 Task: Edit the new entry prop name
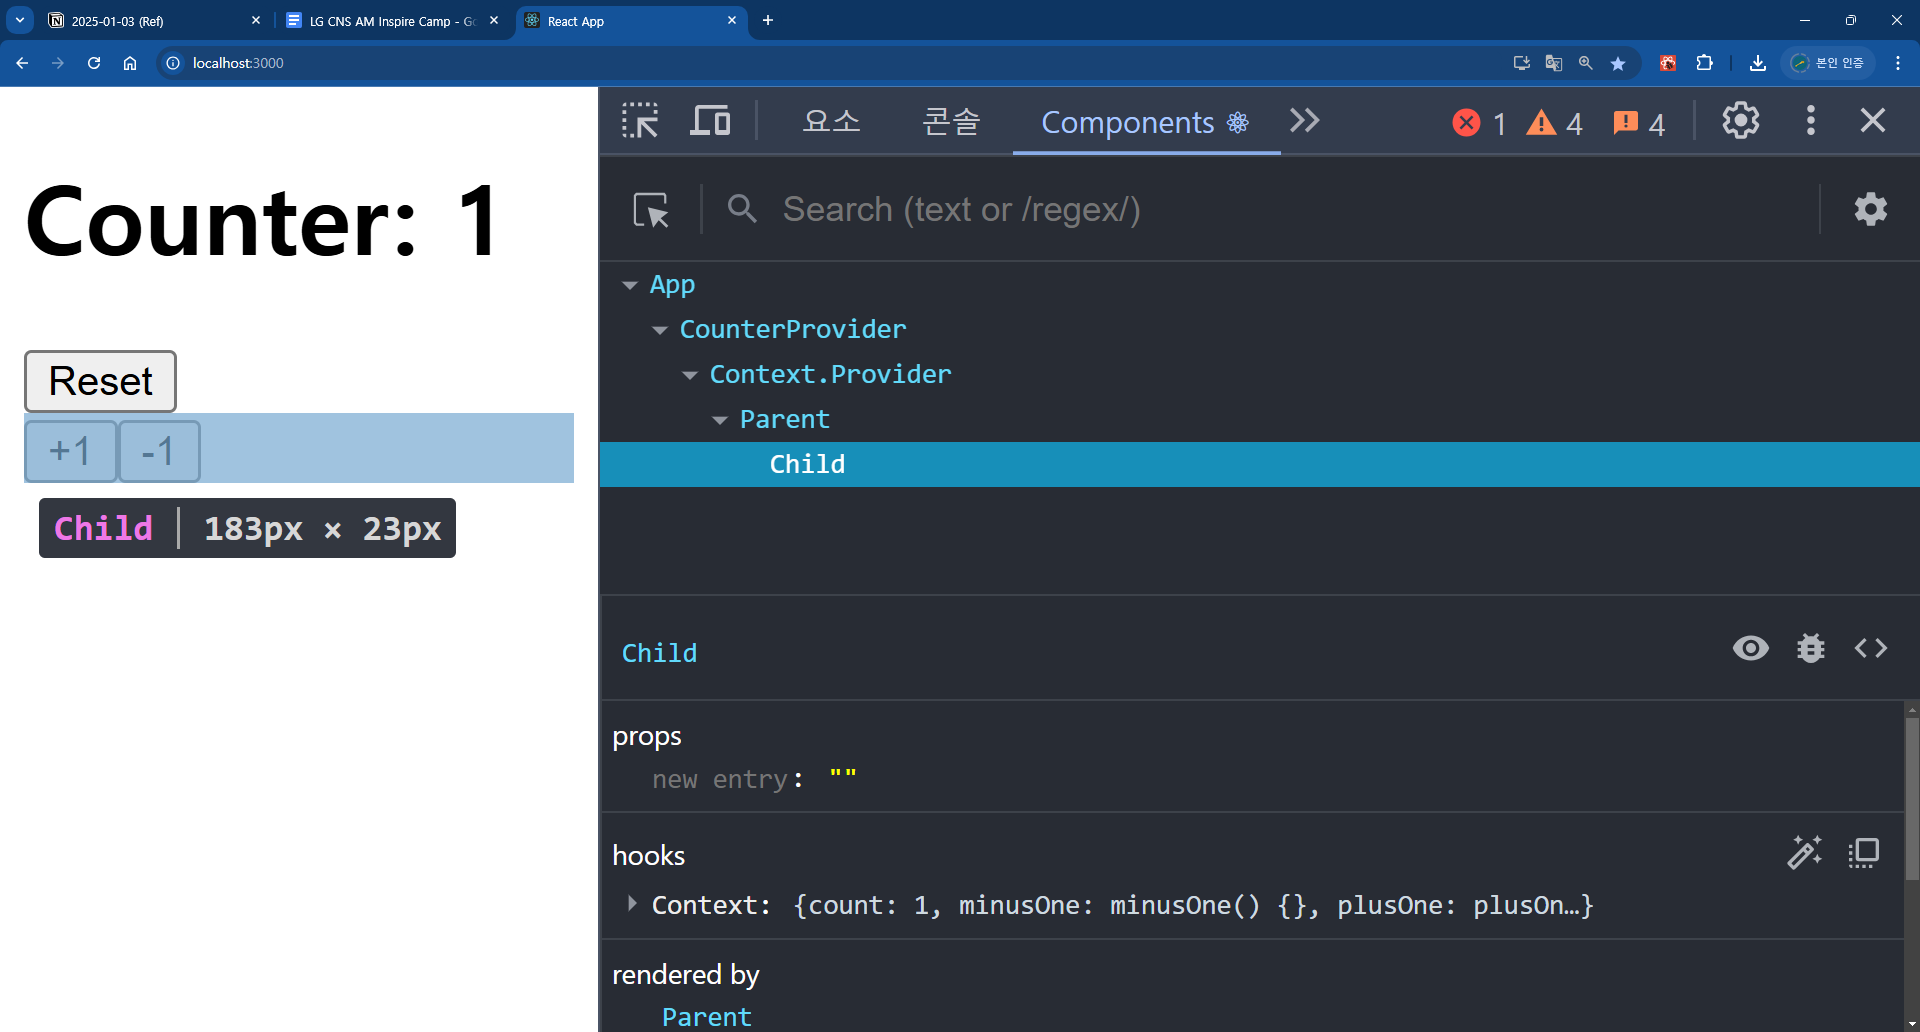click(720, 779)
